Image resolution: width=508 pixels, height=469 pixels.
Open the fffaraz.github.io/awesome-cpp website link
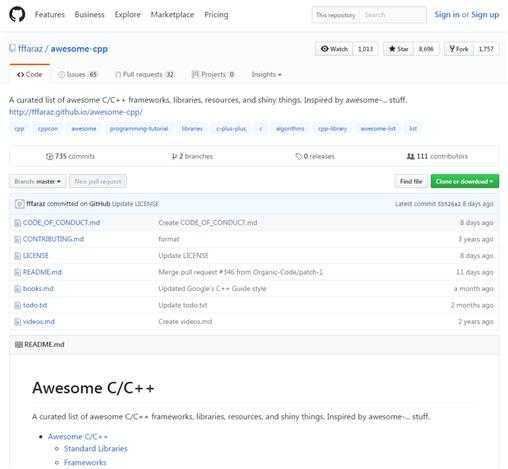click(x=76, y=112)
